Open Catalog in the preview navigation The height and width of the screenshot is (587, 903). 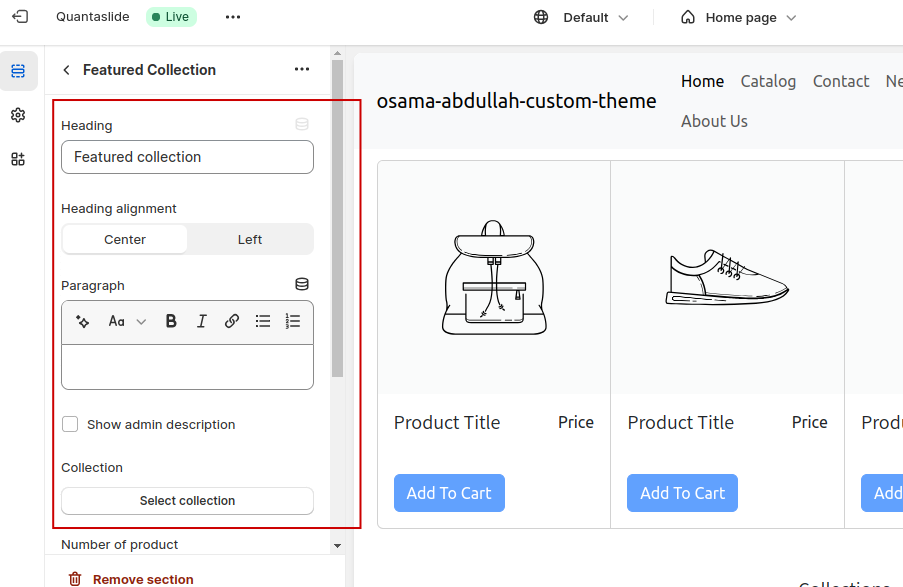coord(768,81)
